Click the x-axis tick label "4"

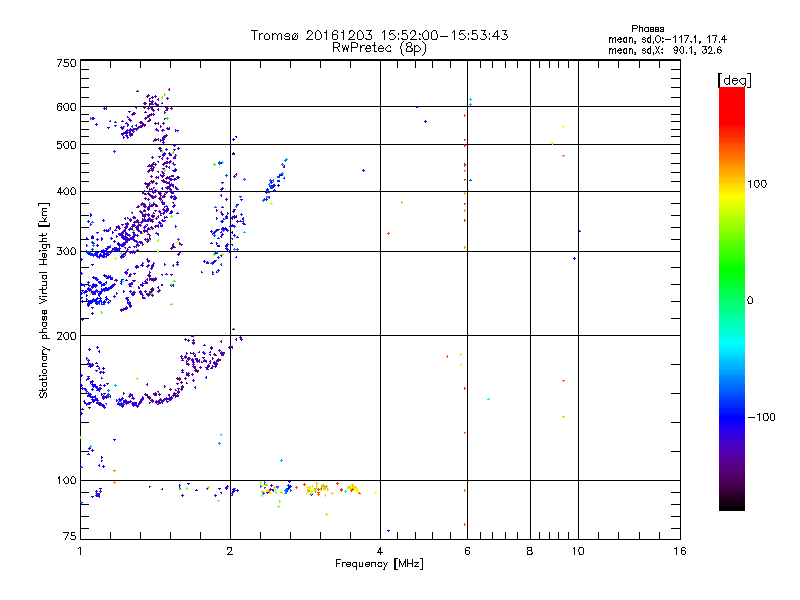380,551
